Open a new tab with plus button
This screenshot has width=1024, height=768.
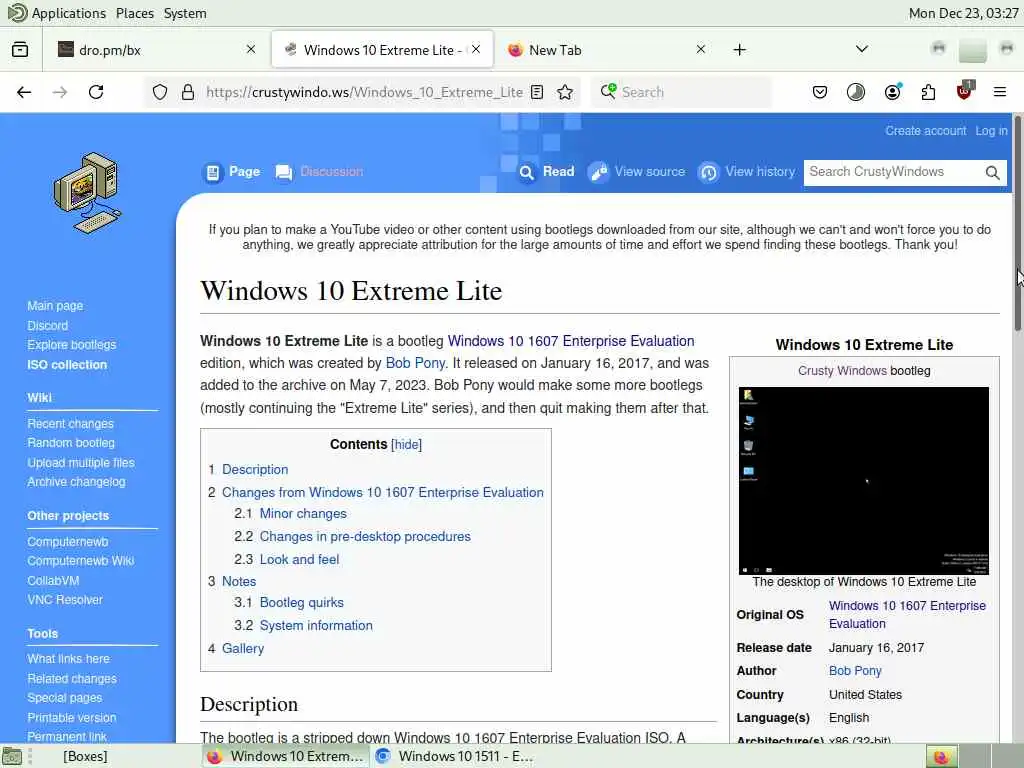(739, 50)
